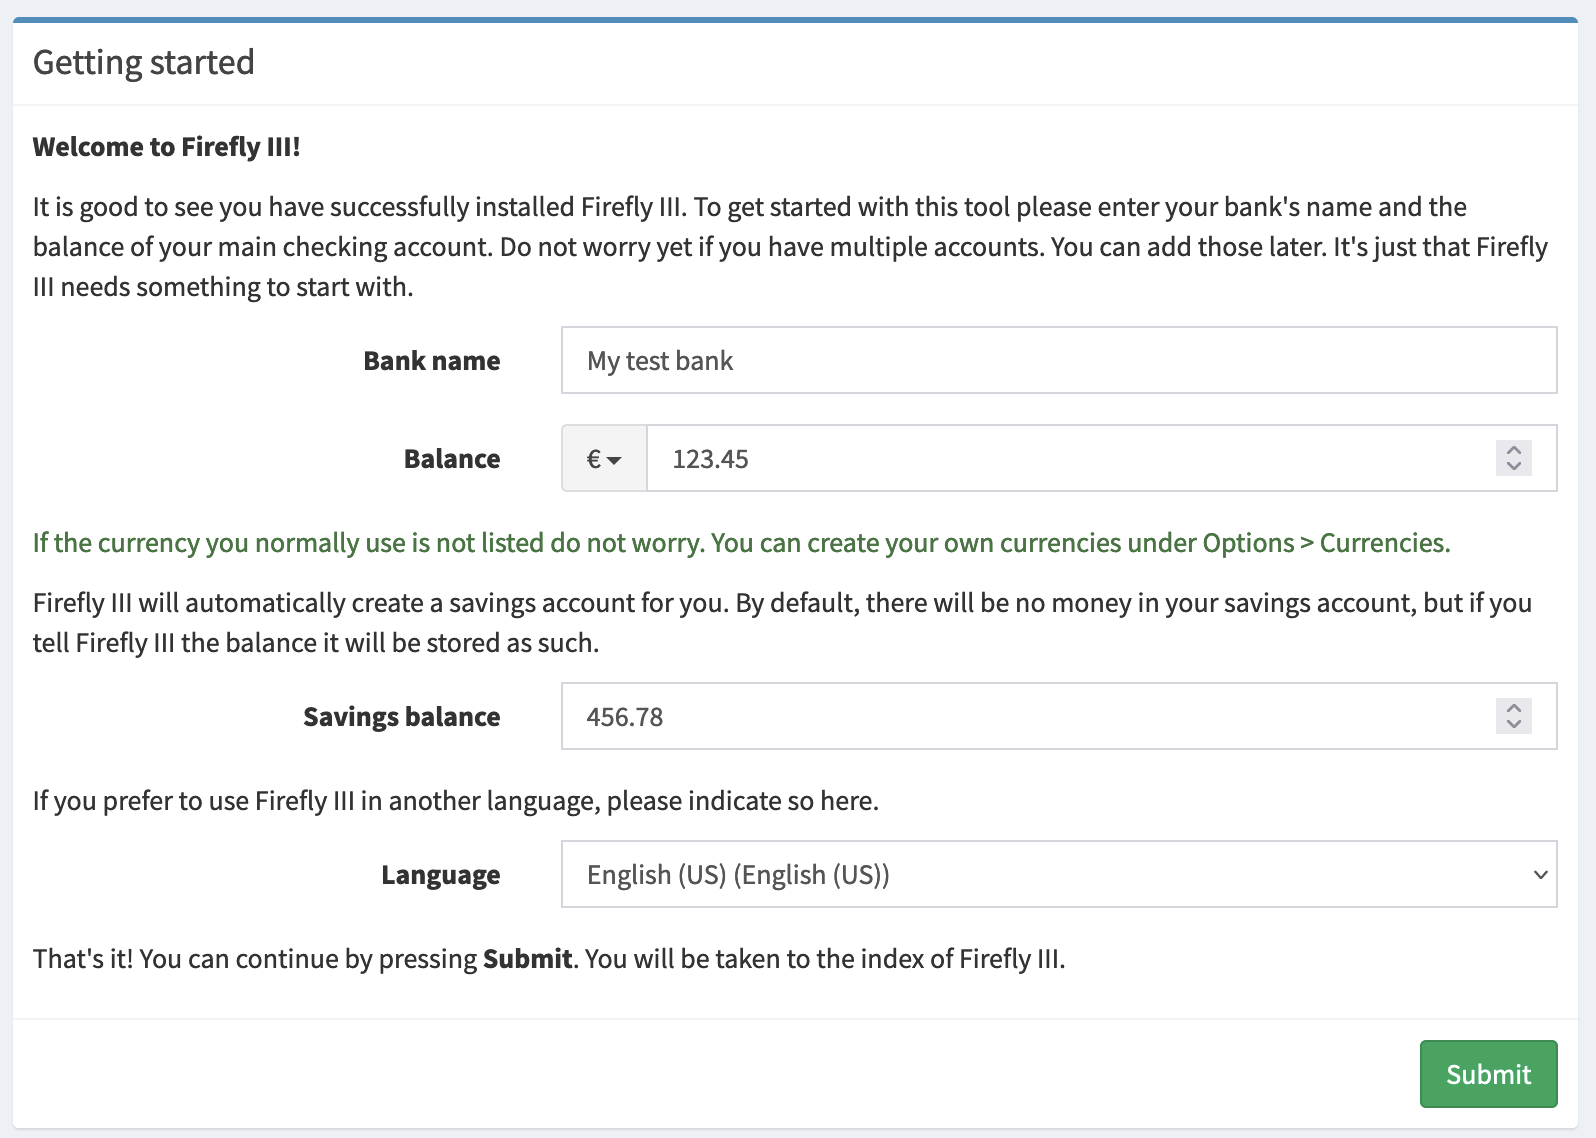
Task: Open the Language select box
Action: (x=1058, y=874)
